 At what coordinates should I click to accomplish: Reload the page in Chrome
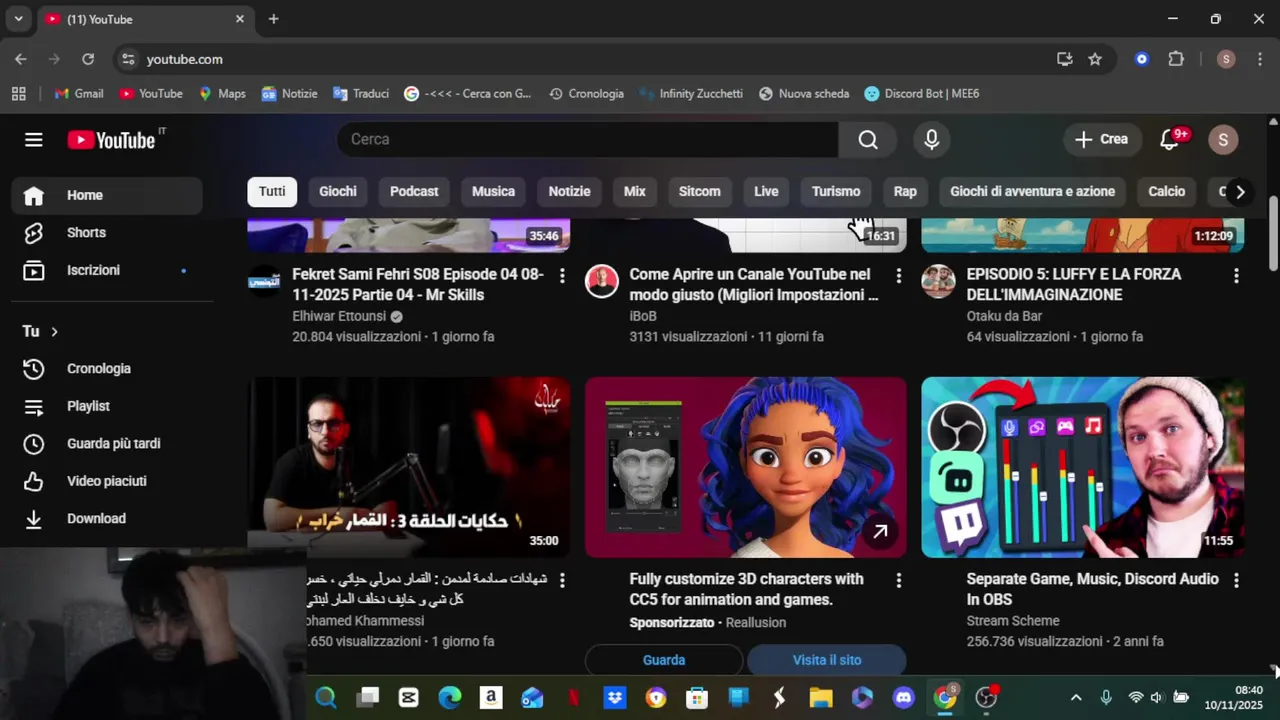pos(88,59)
